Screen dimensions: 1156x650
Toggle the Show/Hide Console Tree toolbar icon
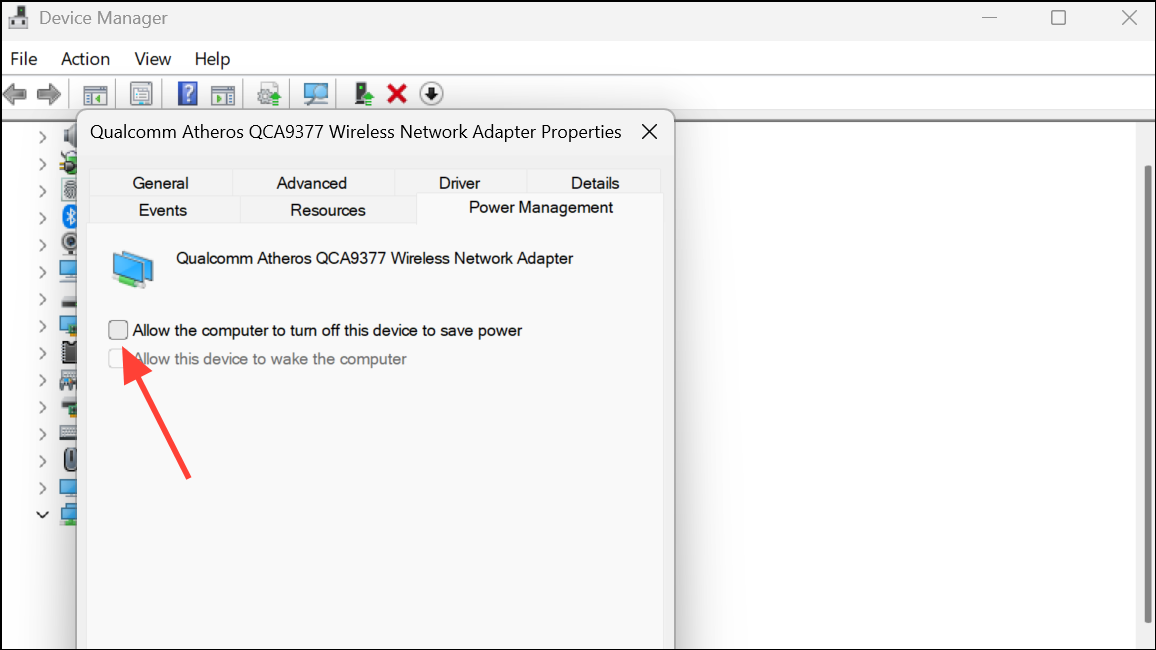pyautogui.click(x=95, y=94)
